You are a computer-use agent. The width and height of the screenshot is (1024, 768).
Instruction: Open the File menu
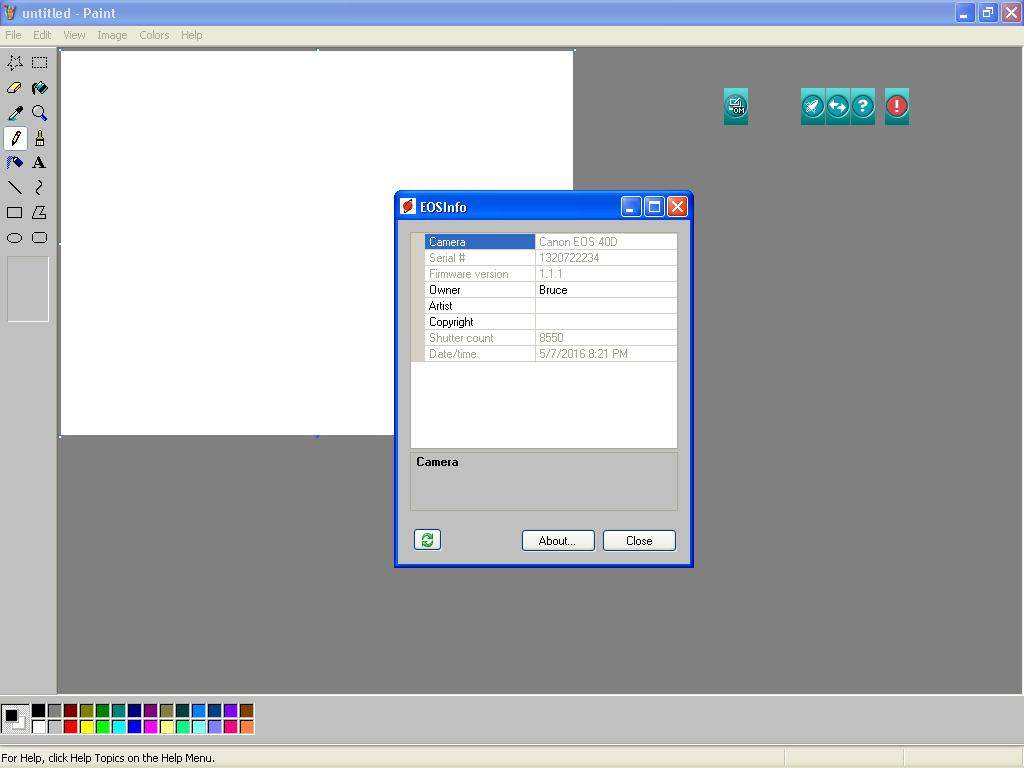tap(13, 35)
